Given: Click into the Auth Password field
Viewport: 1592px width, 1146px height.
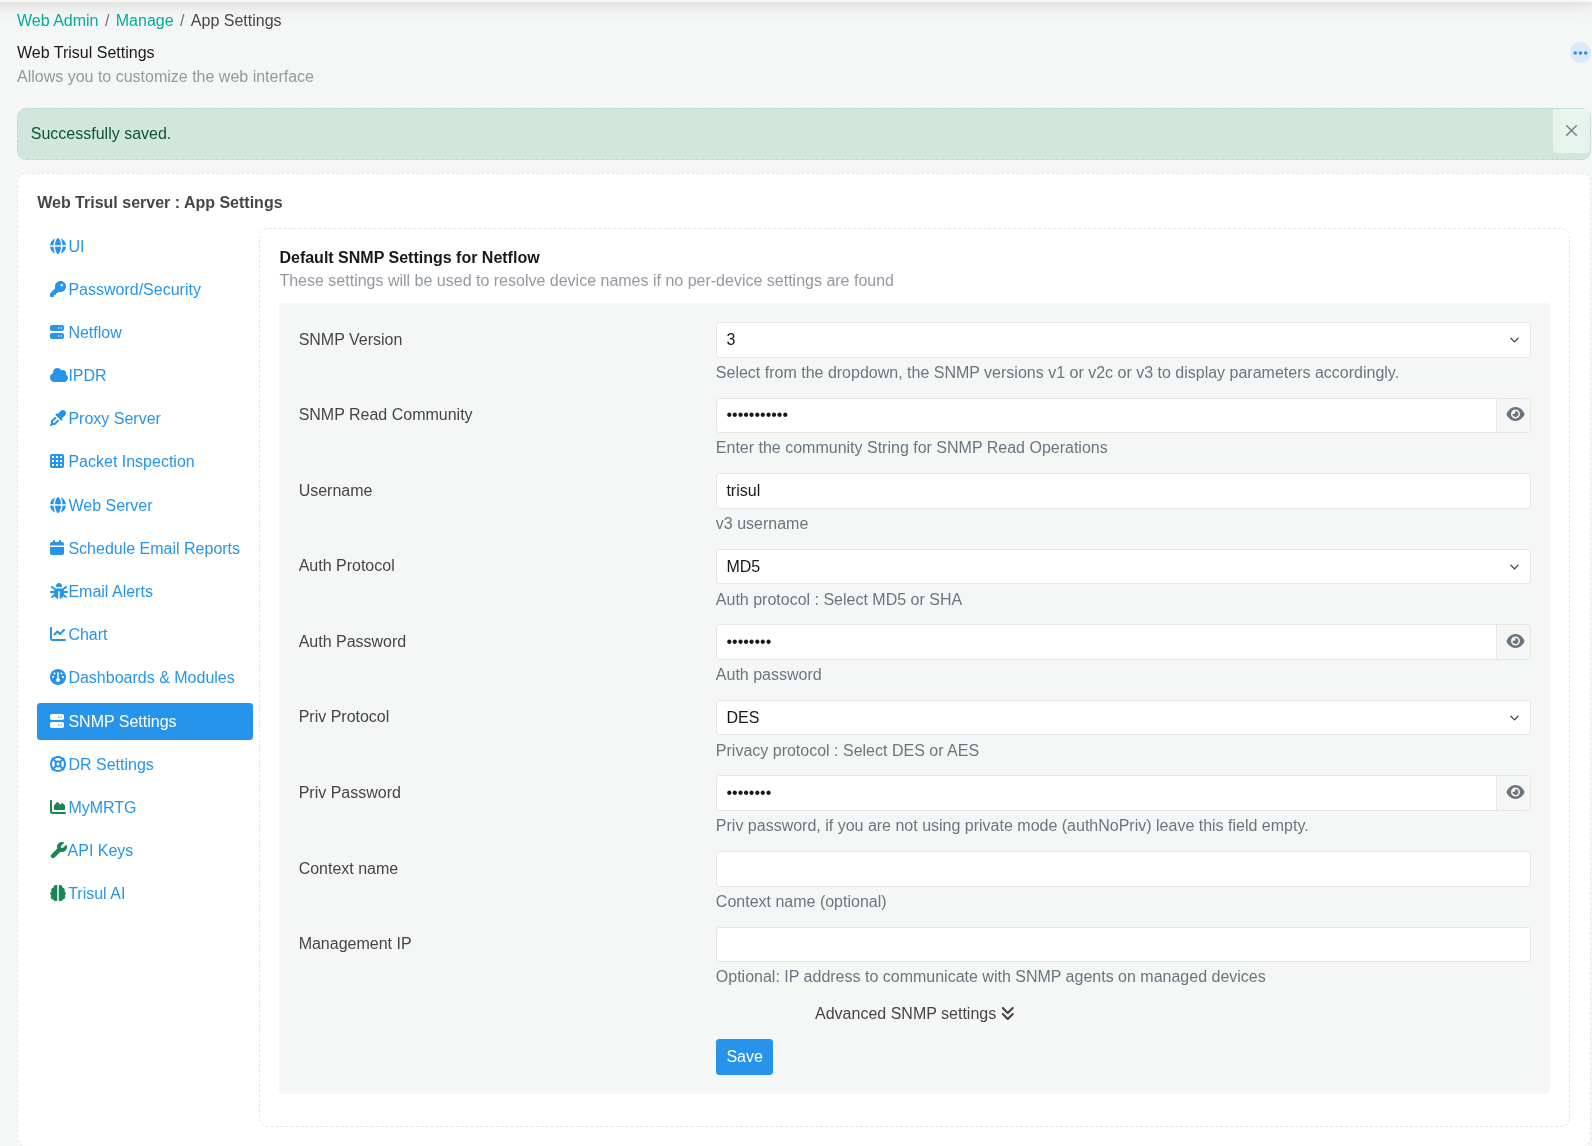Looking at the screenshot, I should [1106, 642].
